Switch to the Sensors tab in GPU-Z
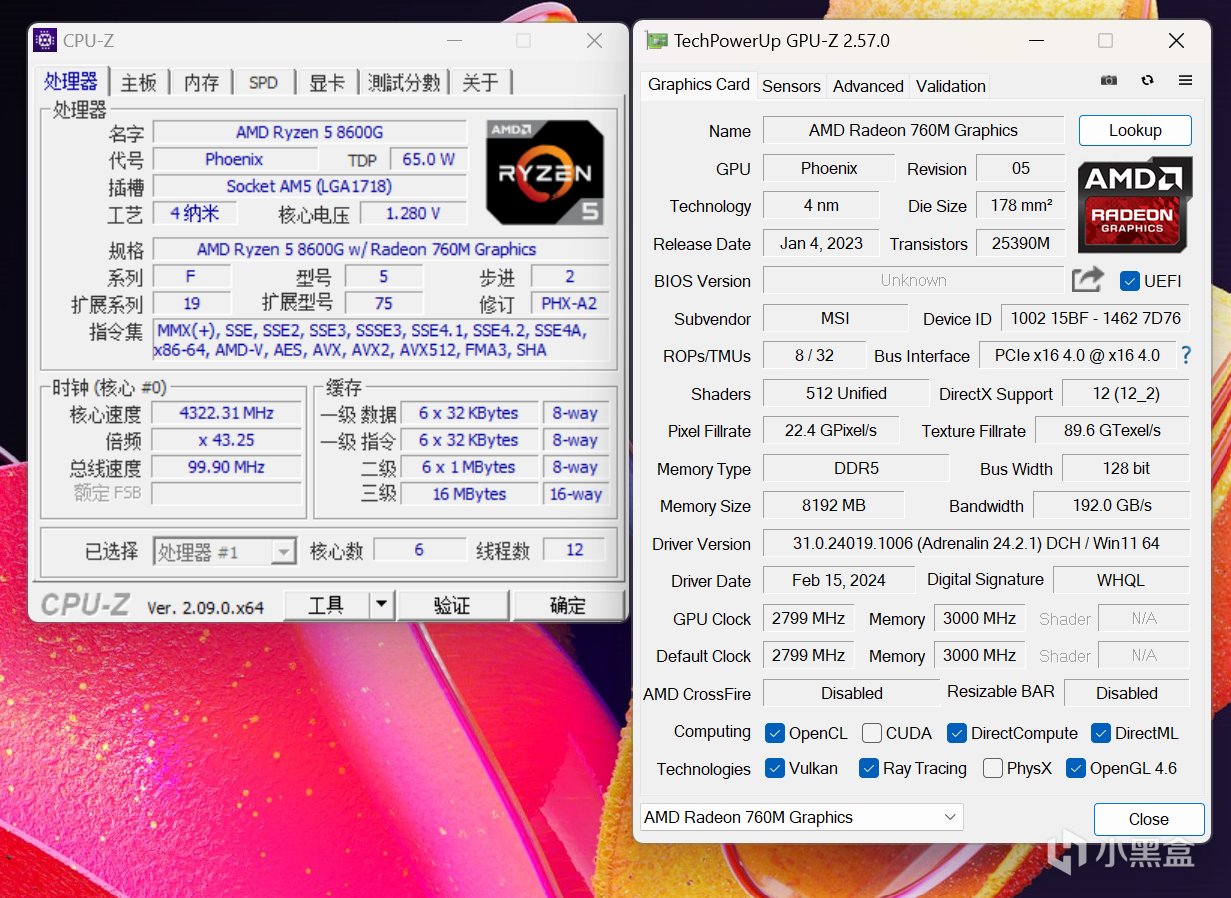This screenshot has height=898, width=1231. (x=791, y=86)
